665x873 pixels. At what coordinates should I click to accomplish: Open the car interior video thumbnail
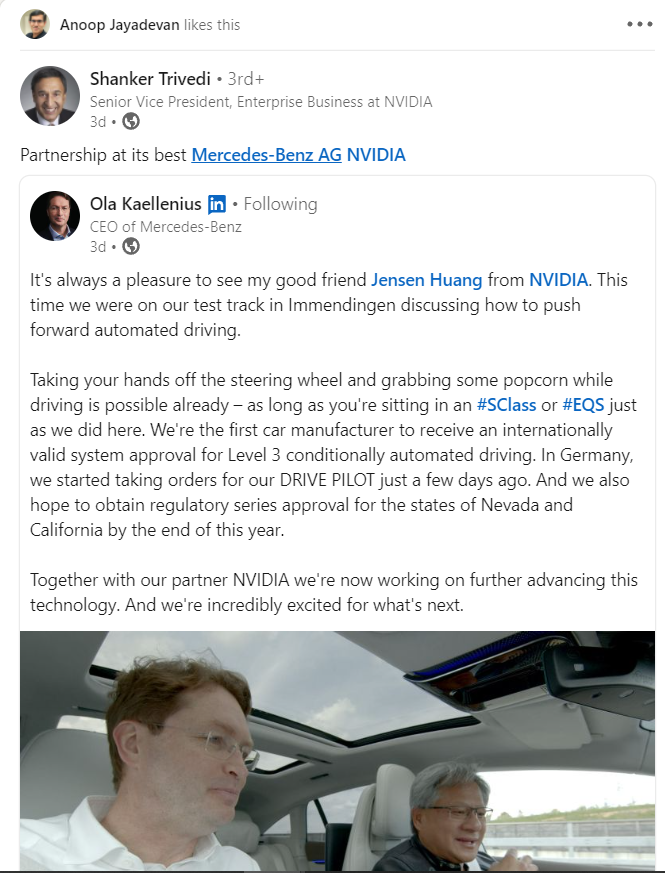(337, 750)
